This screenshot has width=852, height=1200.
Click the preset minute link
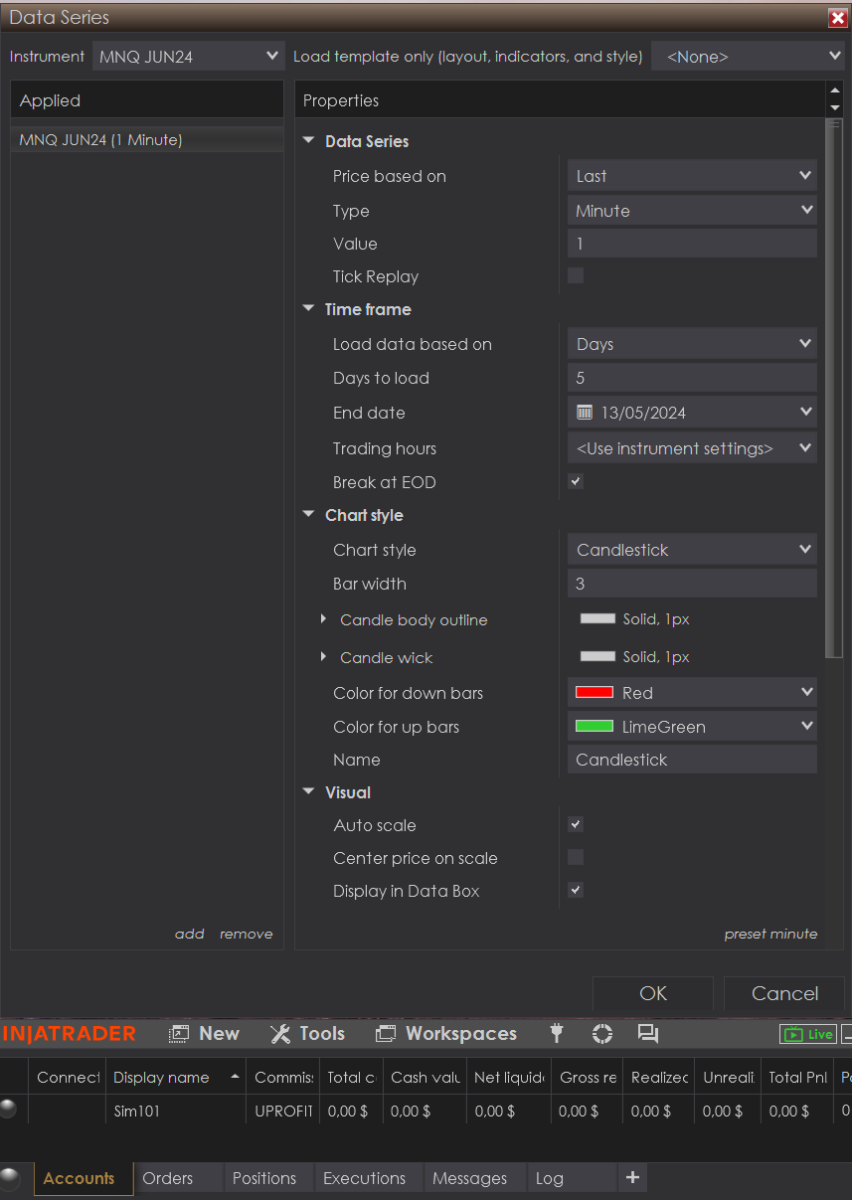click(x=770, y=934)
